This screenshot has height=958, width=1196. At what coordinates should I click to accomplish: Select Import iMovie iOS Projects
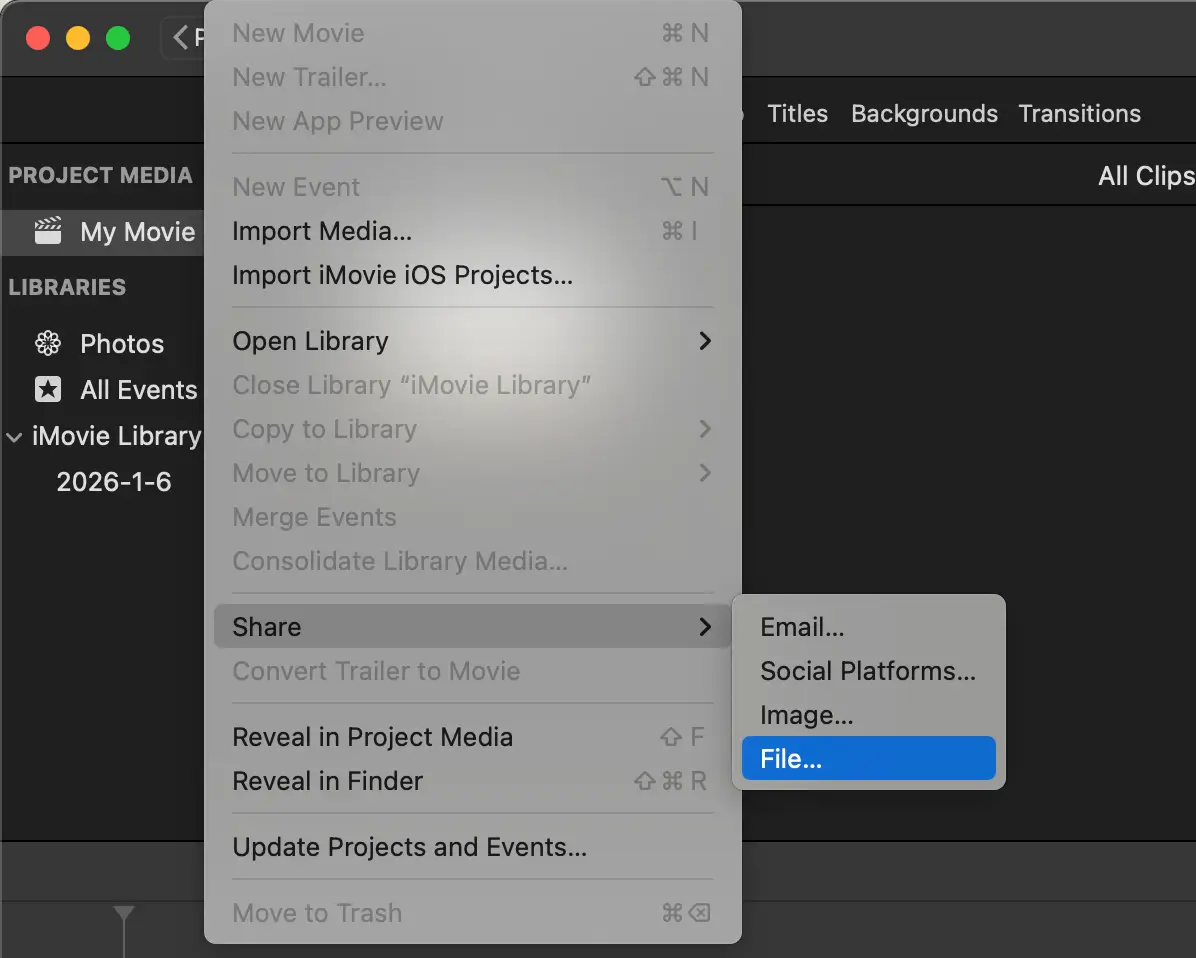point(402,275)
